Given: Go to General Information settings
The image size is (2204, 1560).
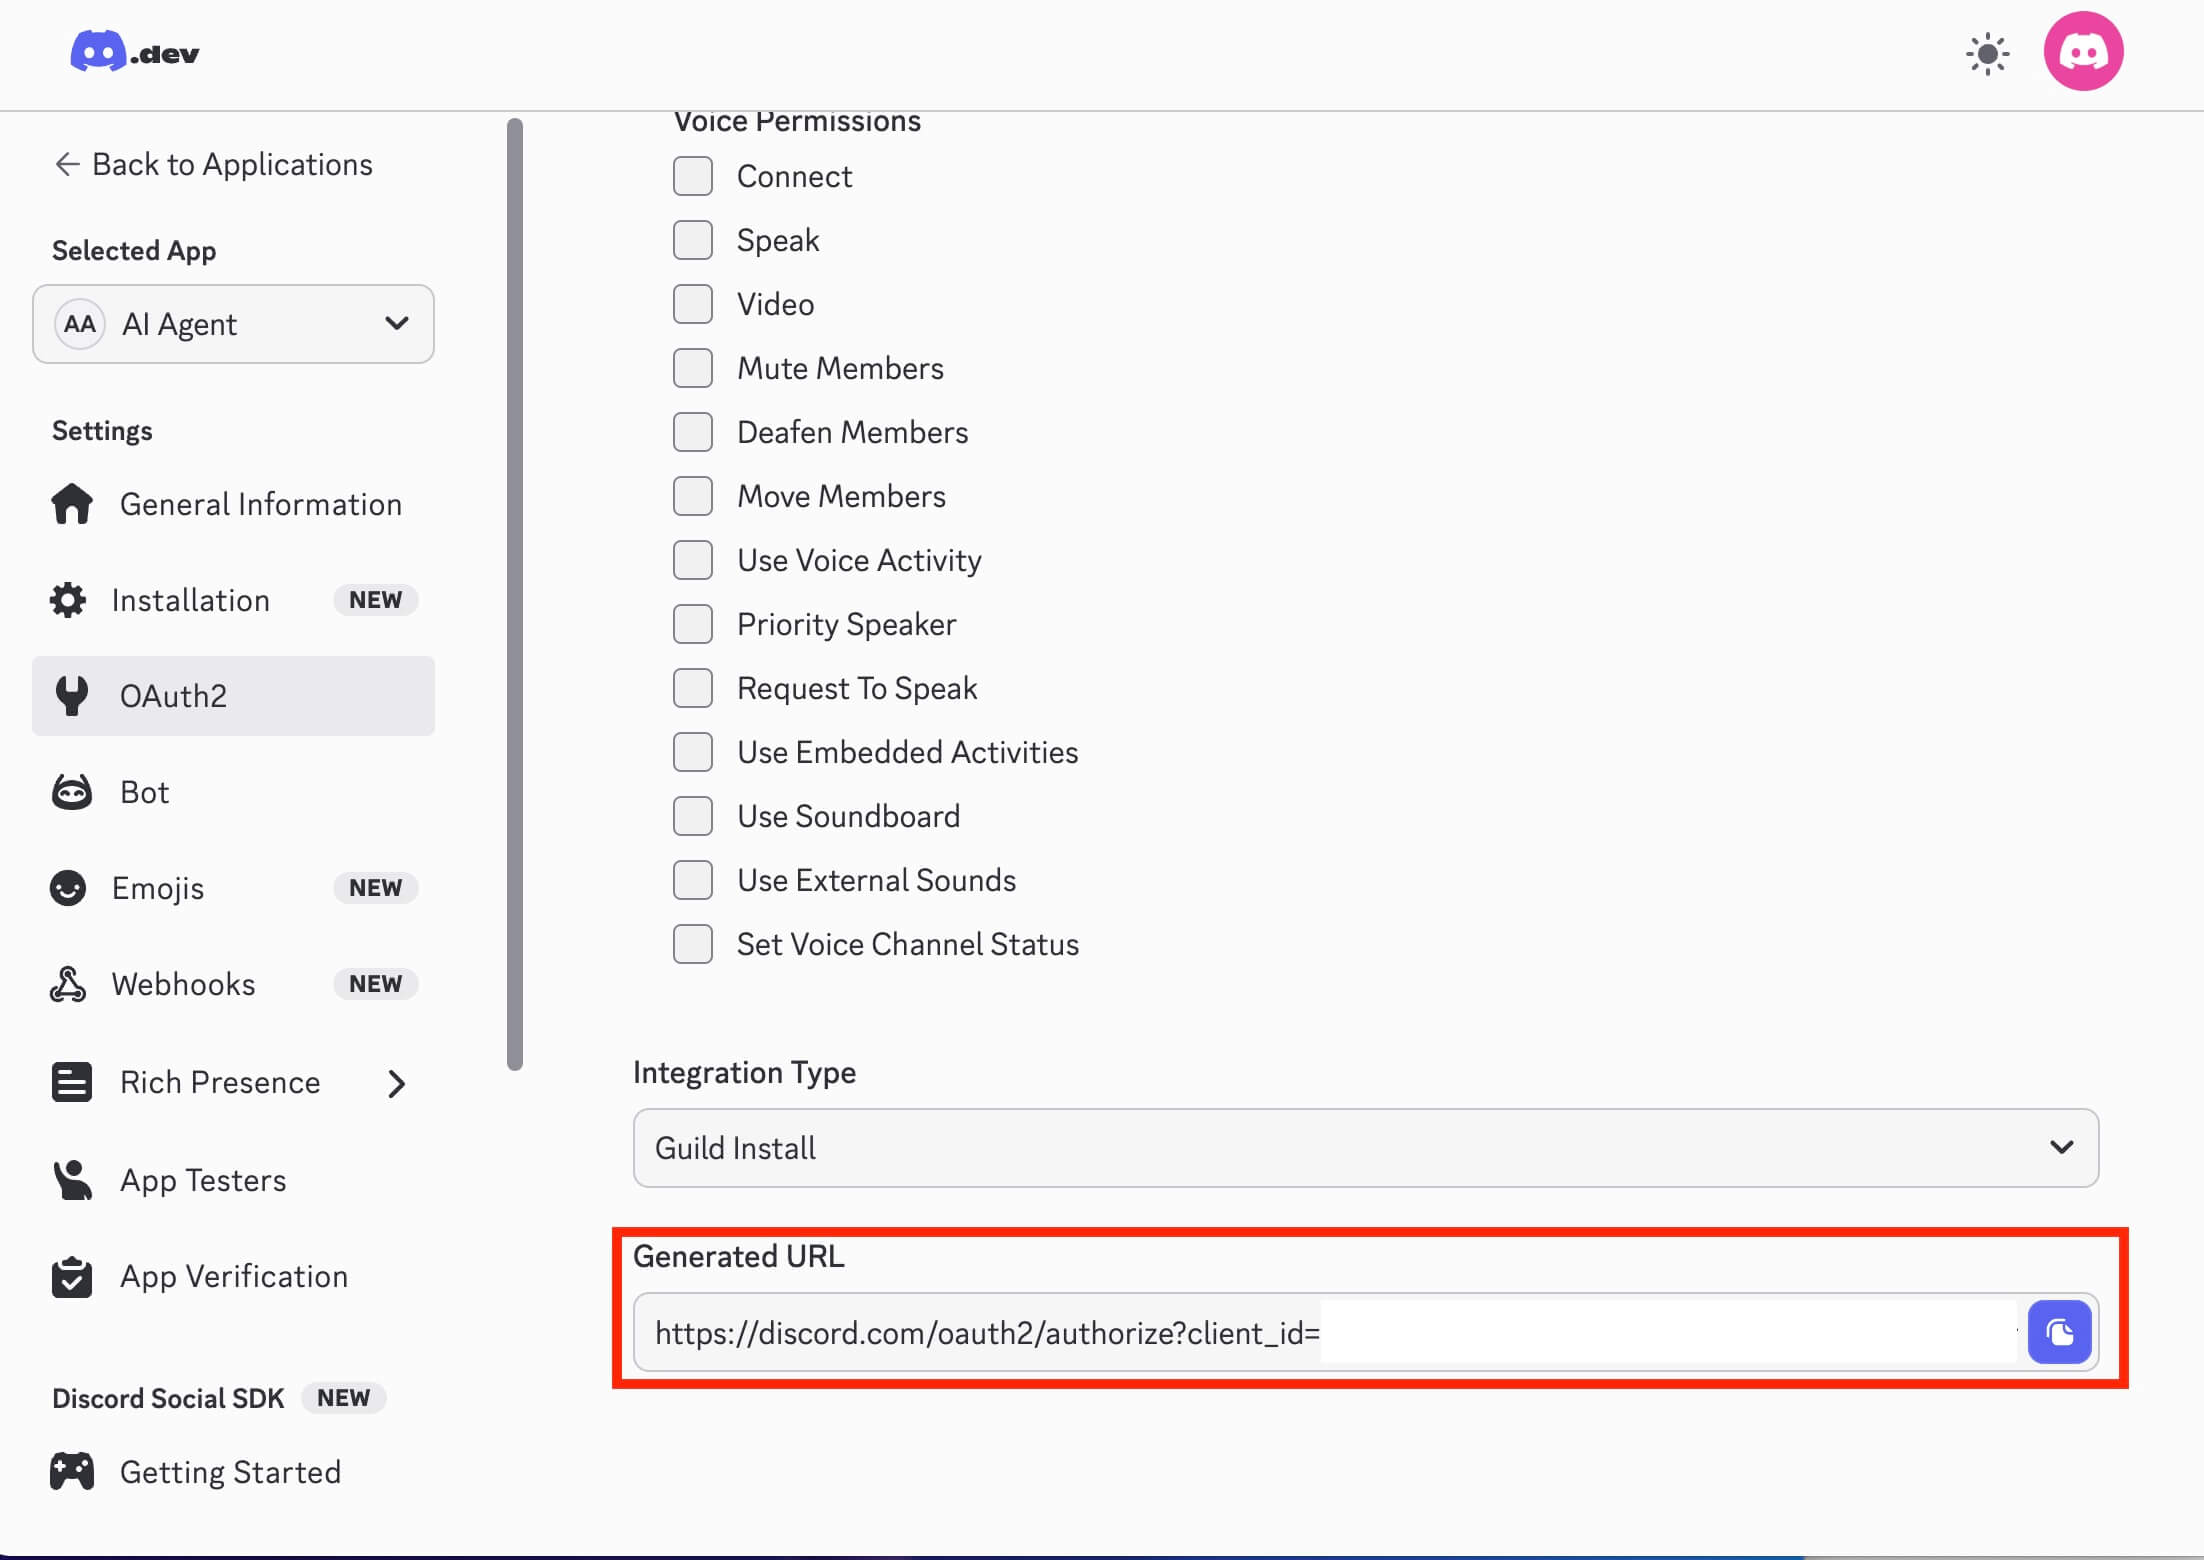Looking at the screenshot, I should tap(260, 504).
